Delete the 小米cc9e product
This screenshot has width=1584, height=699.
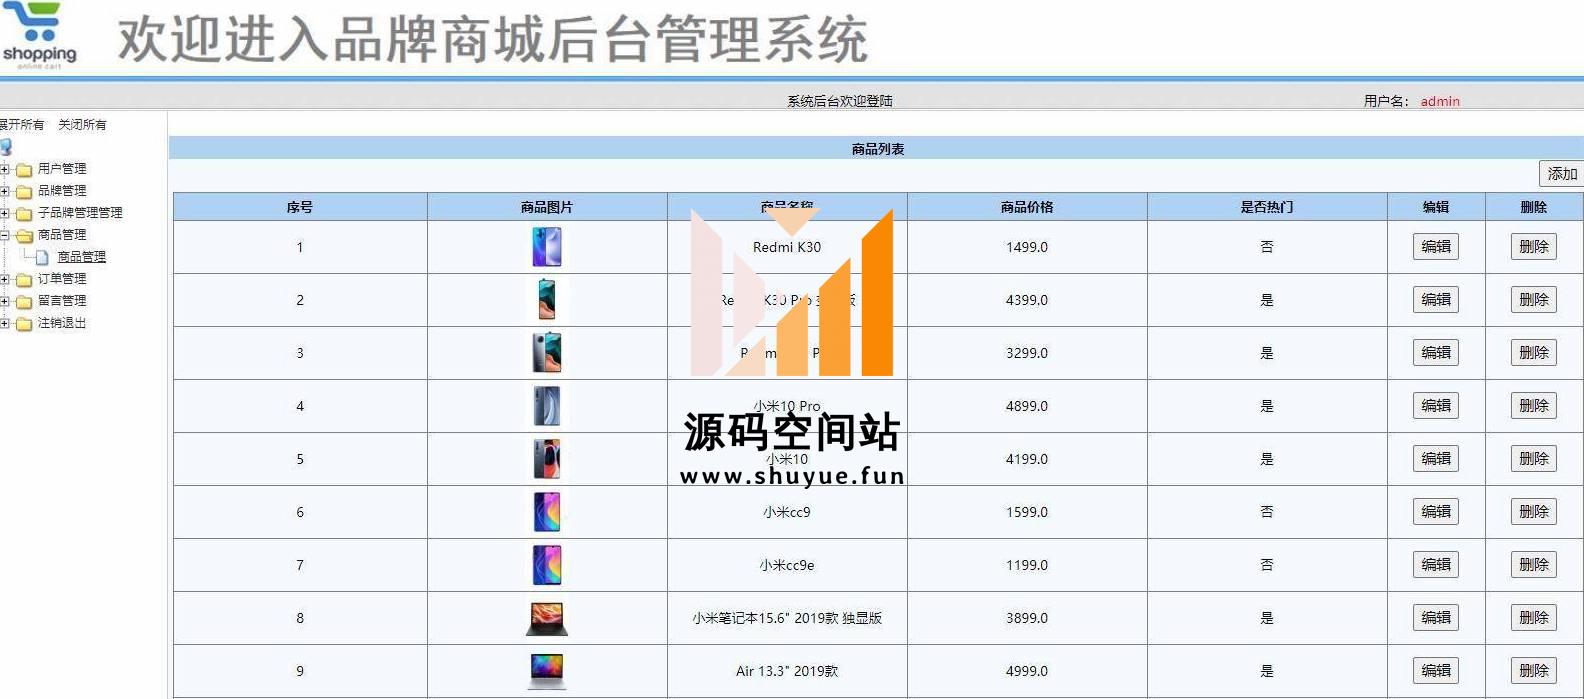(x=1534, y=565)
